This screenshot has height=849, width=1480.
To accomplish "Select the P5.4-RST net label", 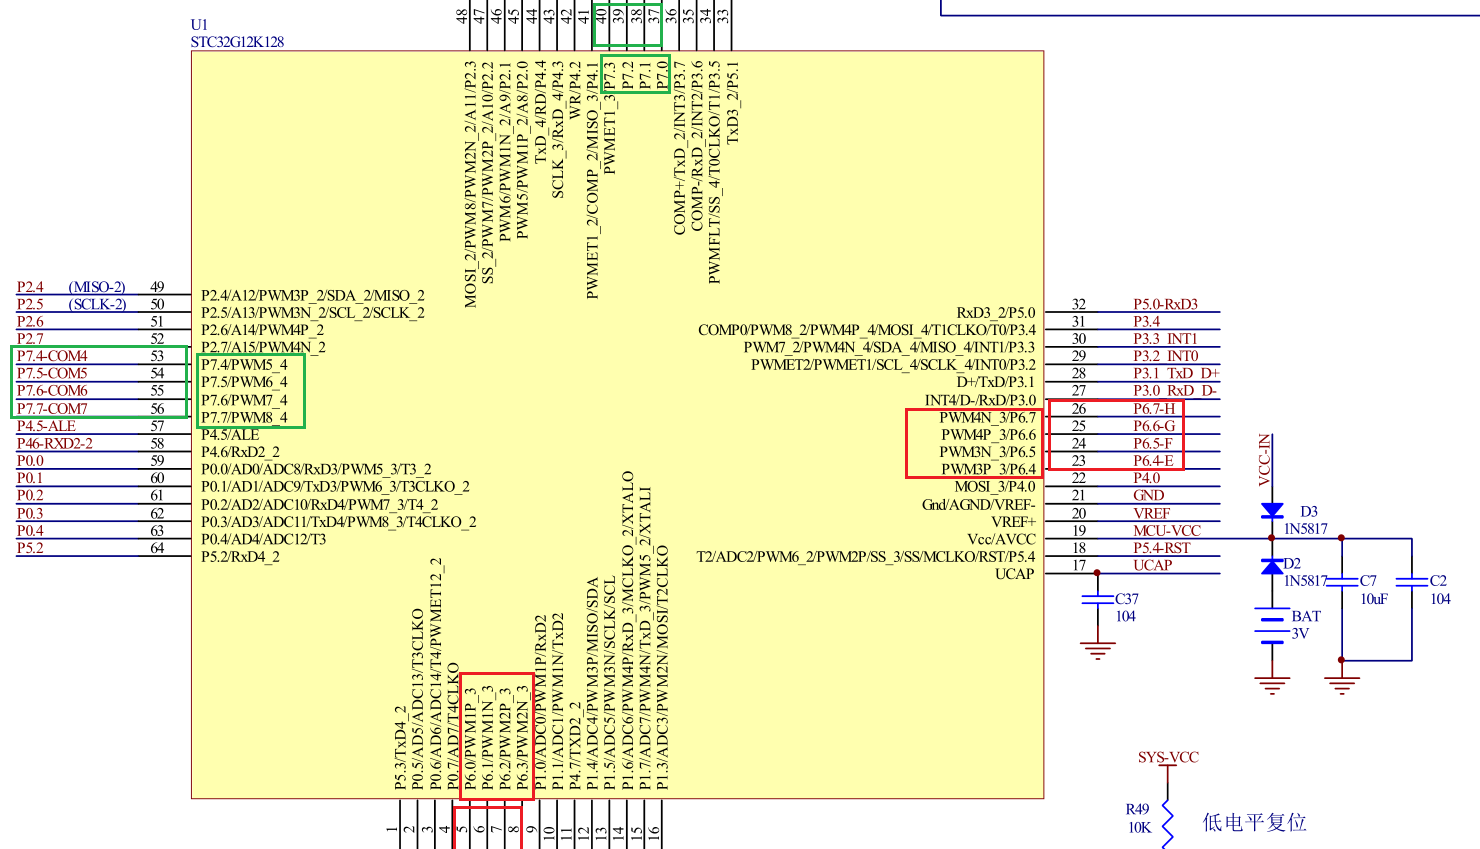I will 1162,547.
